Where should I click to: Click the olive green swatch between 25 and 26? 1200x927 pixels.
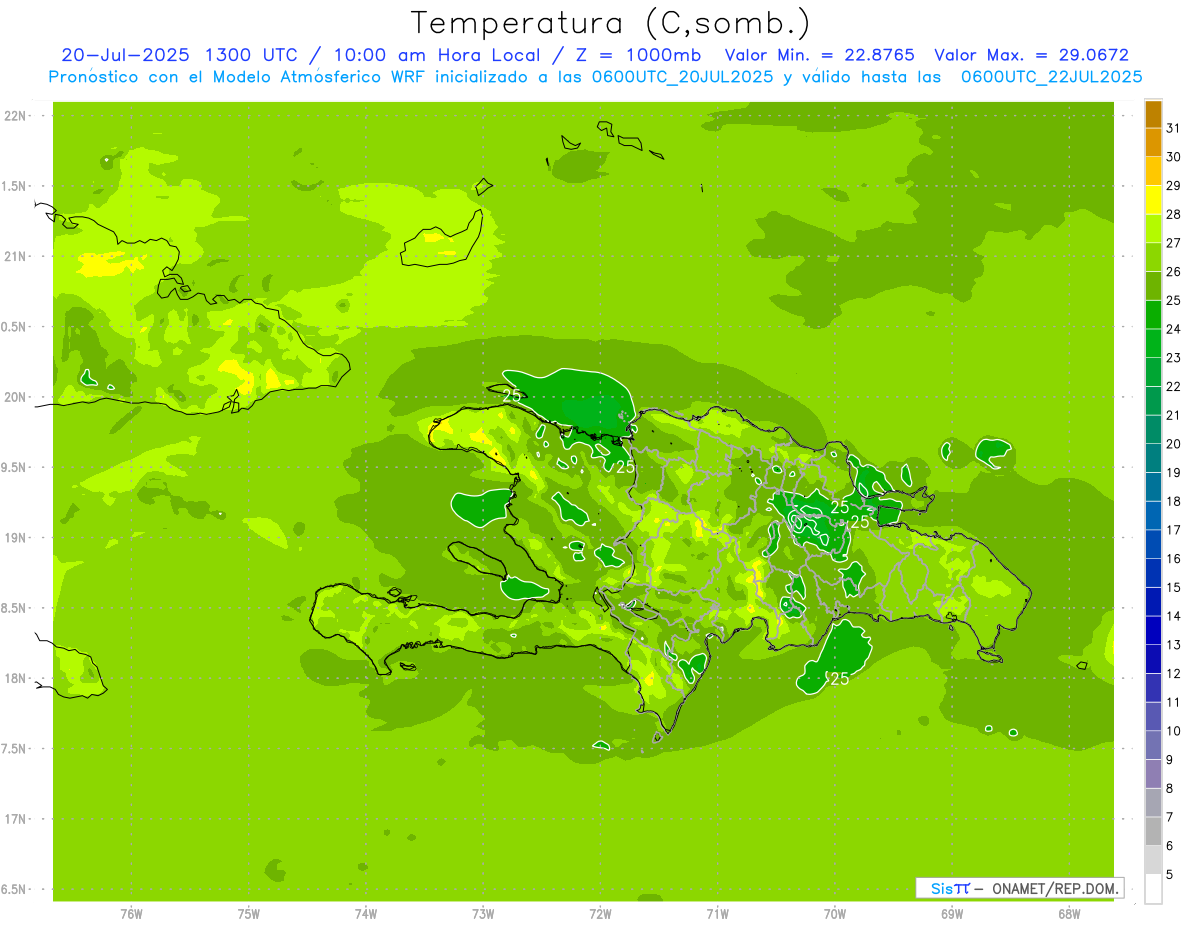[x=1153, y=286]
